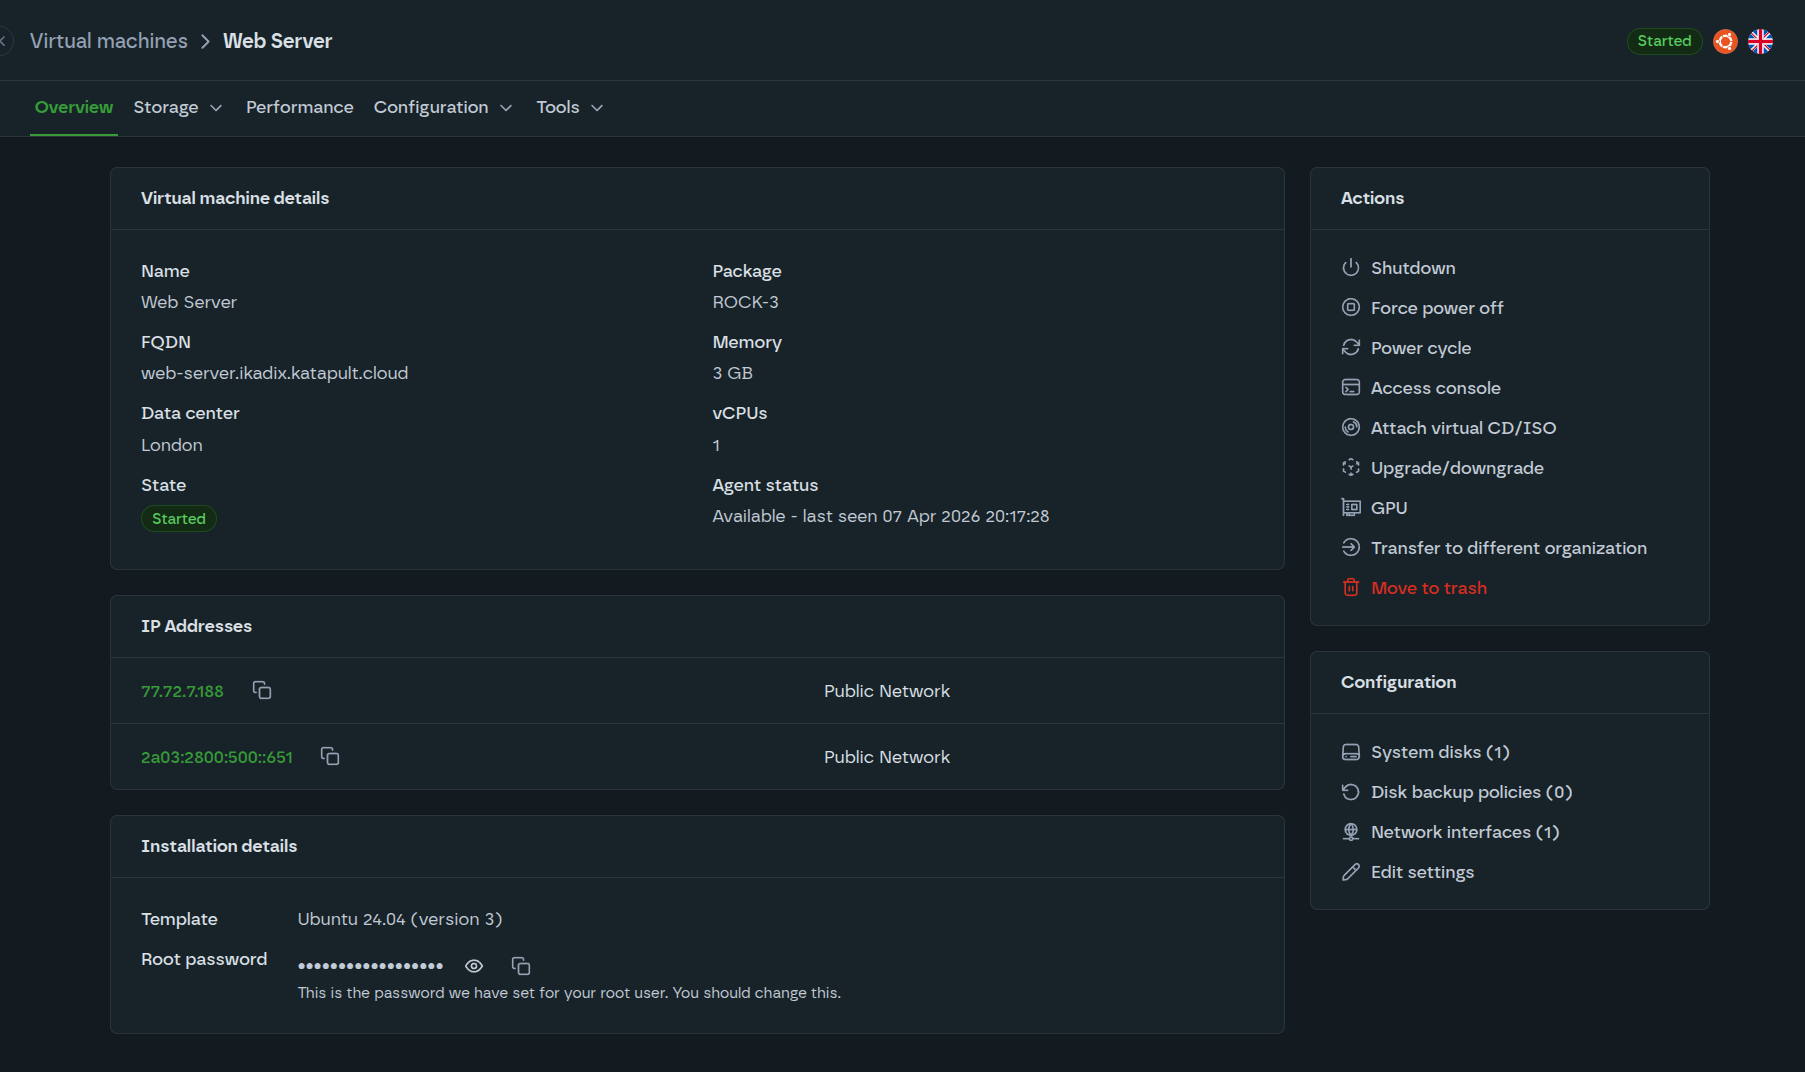
Task: Click the Ubuntu logo in the header
Action: click(x=1724, y=41)
